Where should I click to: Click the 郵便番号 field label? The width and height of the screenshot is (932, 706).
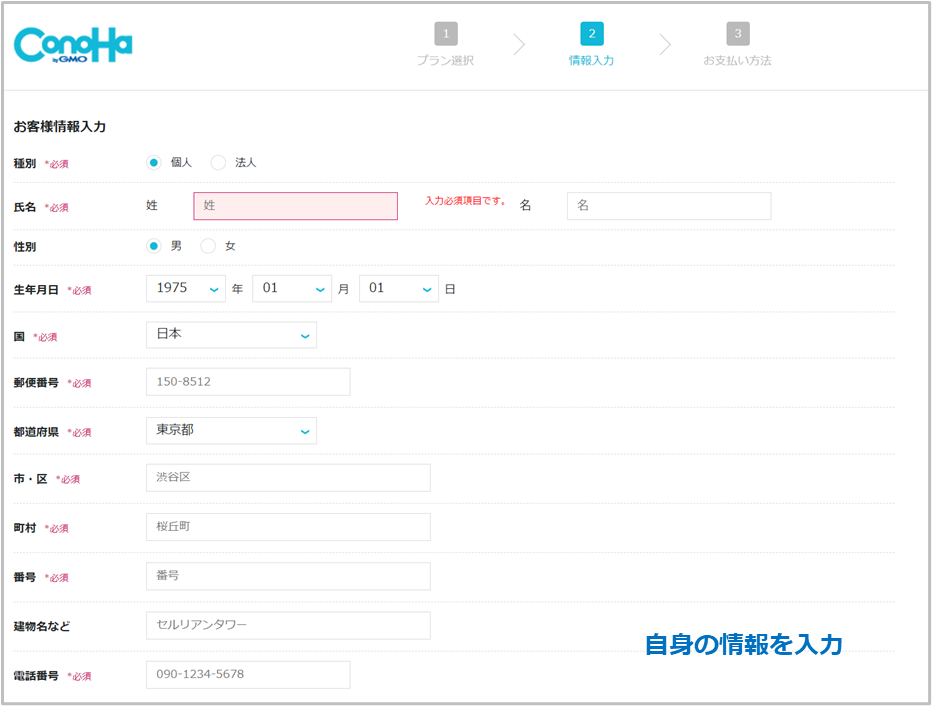(x=36, y=383)
